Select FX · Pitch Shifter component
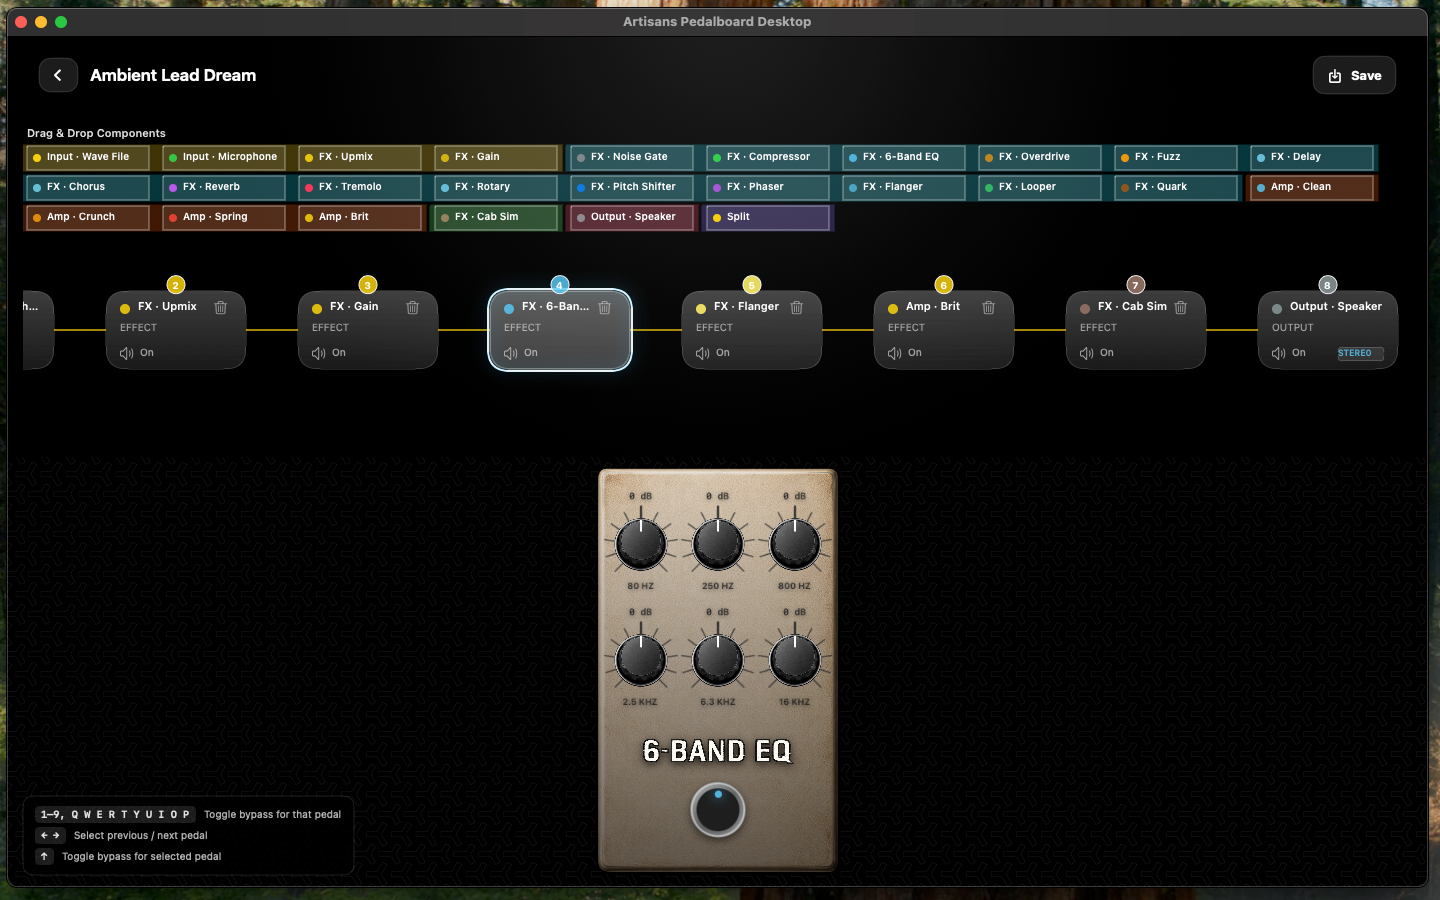1440x900 pixels. [x=632, y=187]
